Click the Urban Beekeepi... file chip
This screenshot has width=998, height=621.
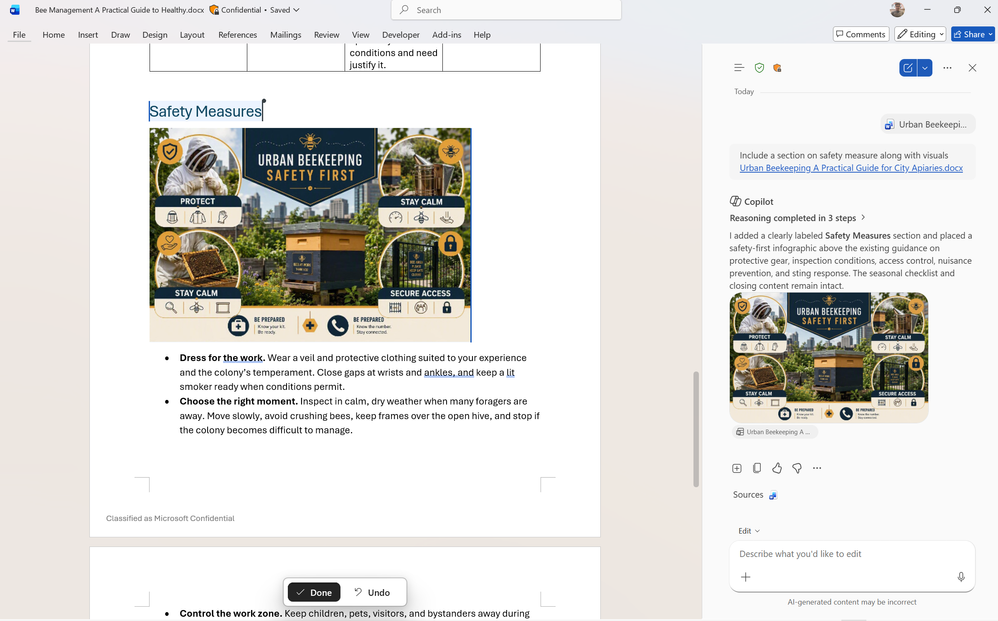(928, 124)
